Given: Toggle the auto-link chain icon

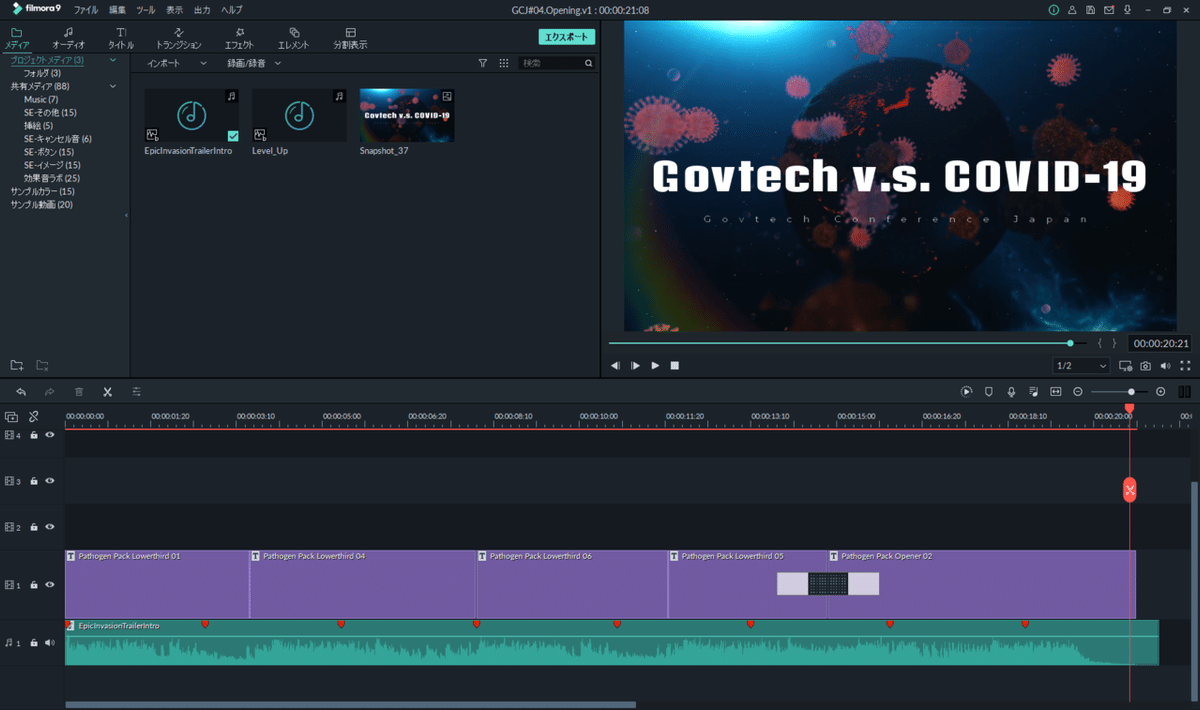Looking at the screenshot, I should (33, 416).
